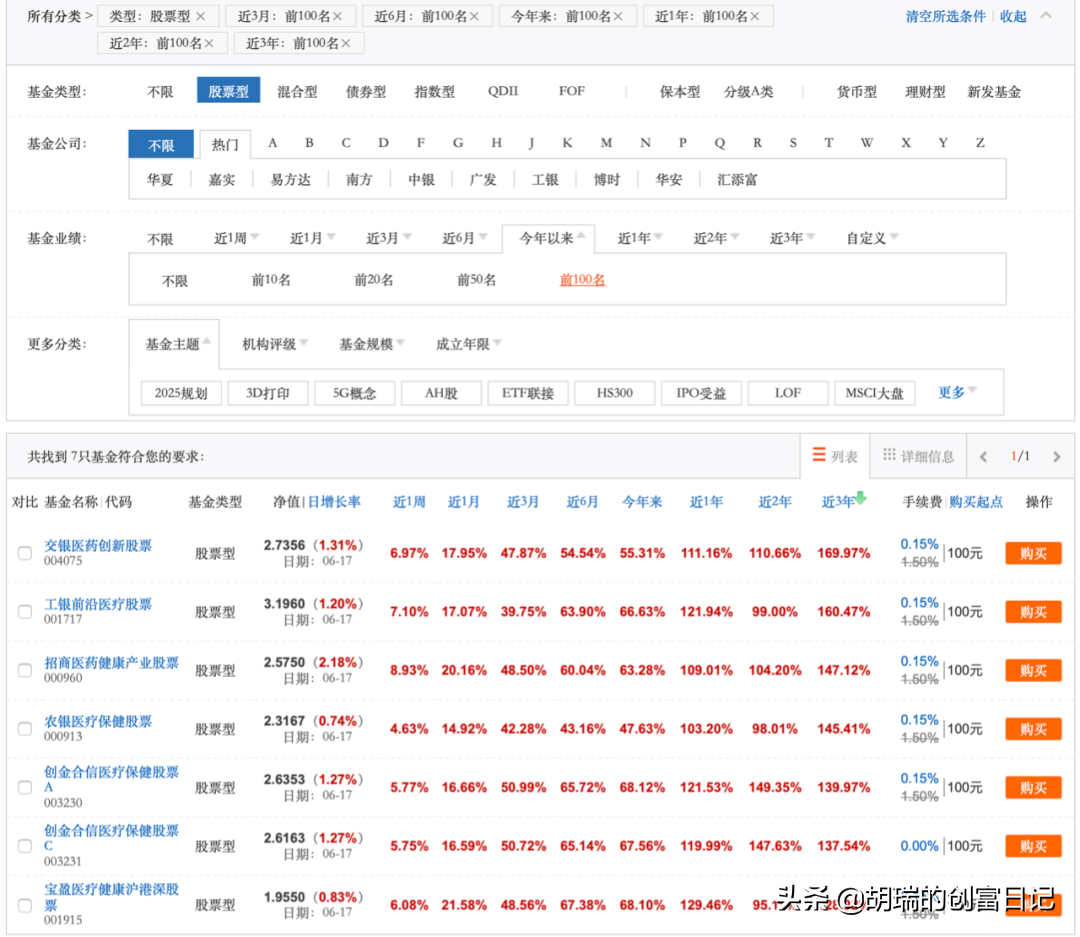Sort by 今年来 column header

point(642,502)
